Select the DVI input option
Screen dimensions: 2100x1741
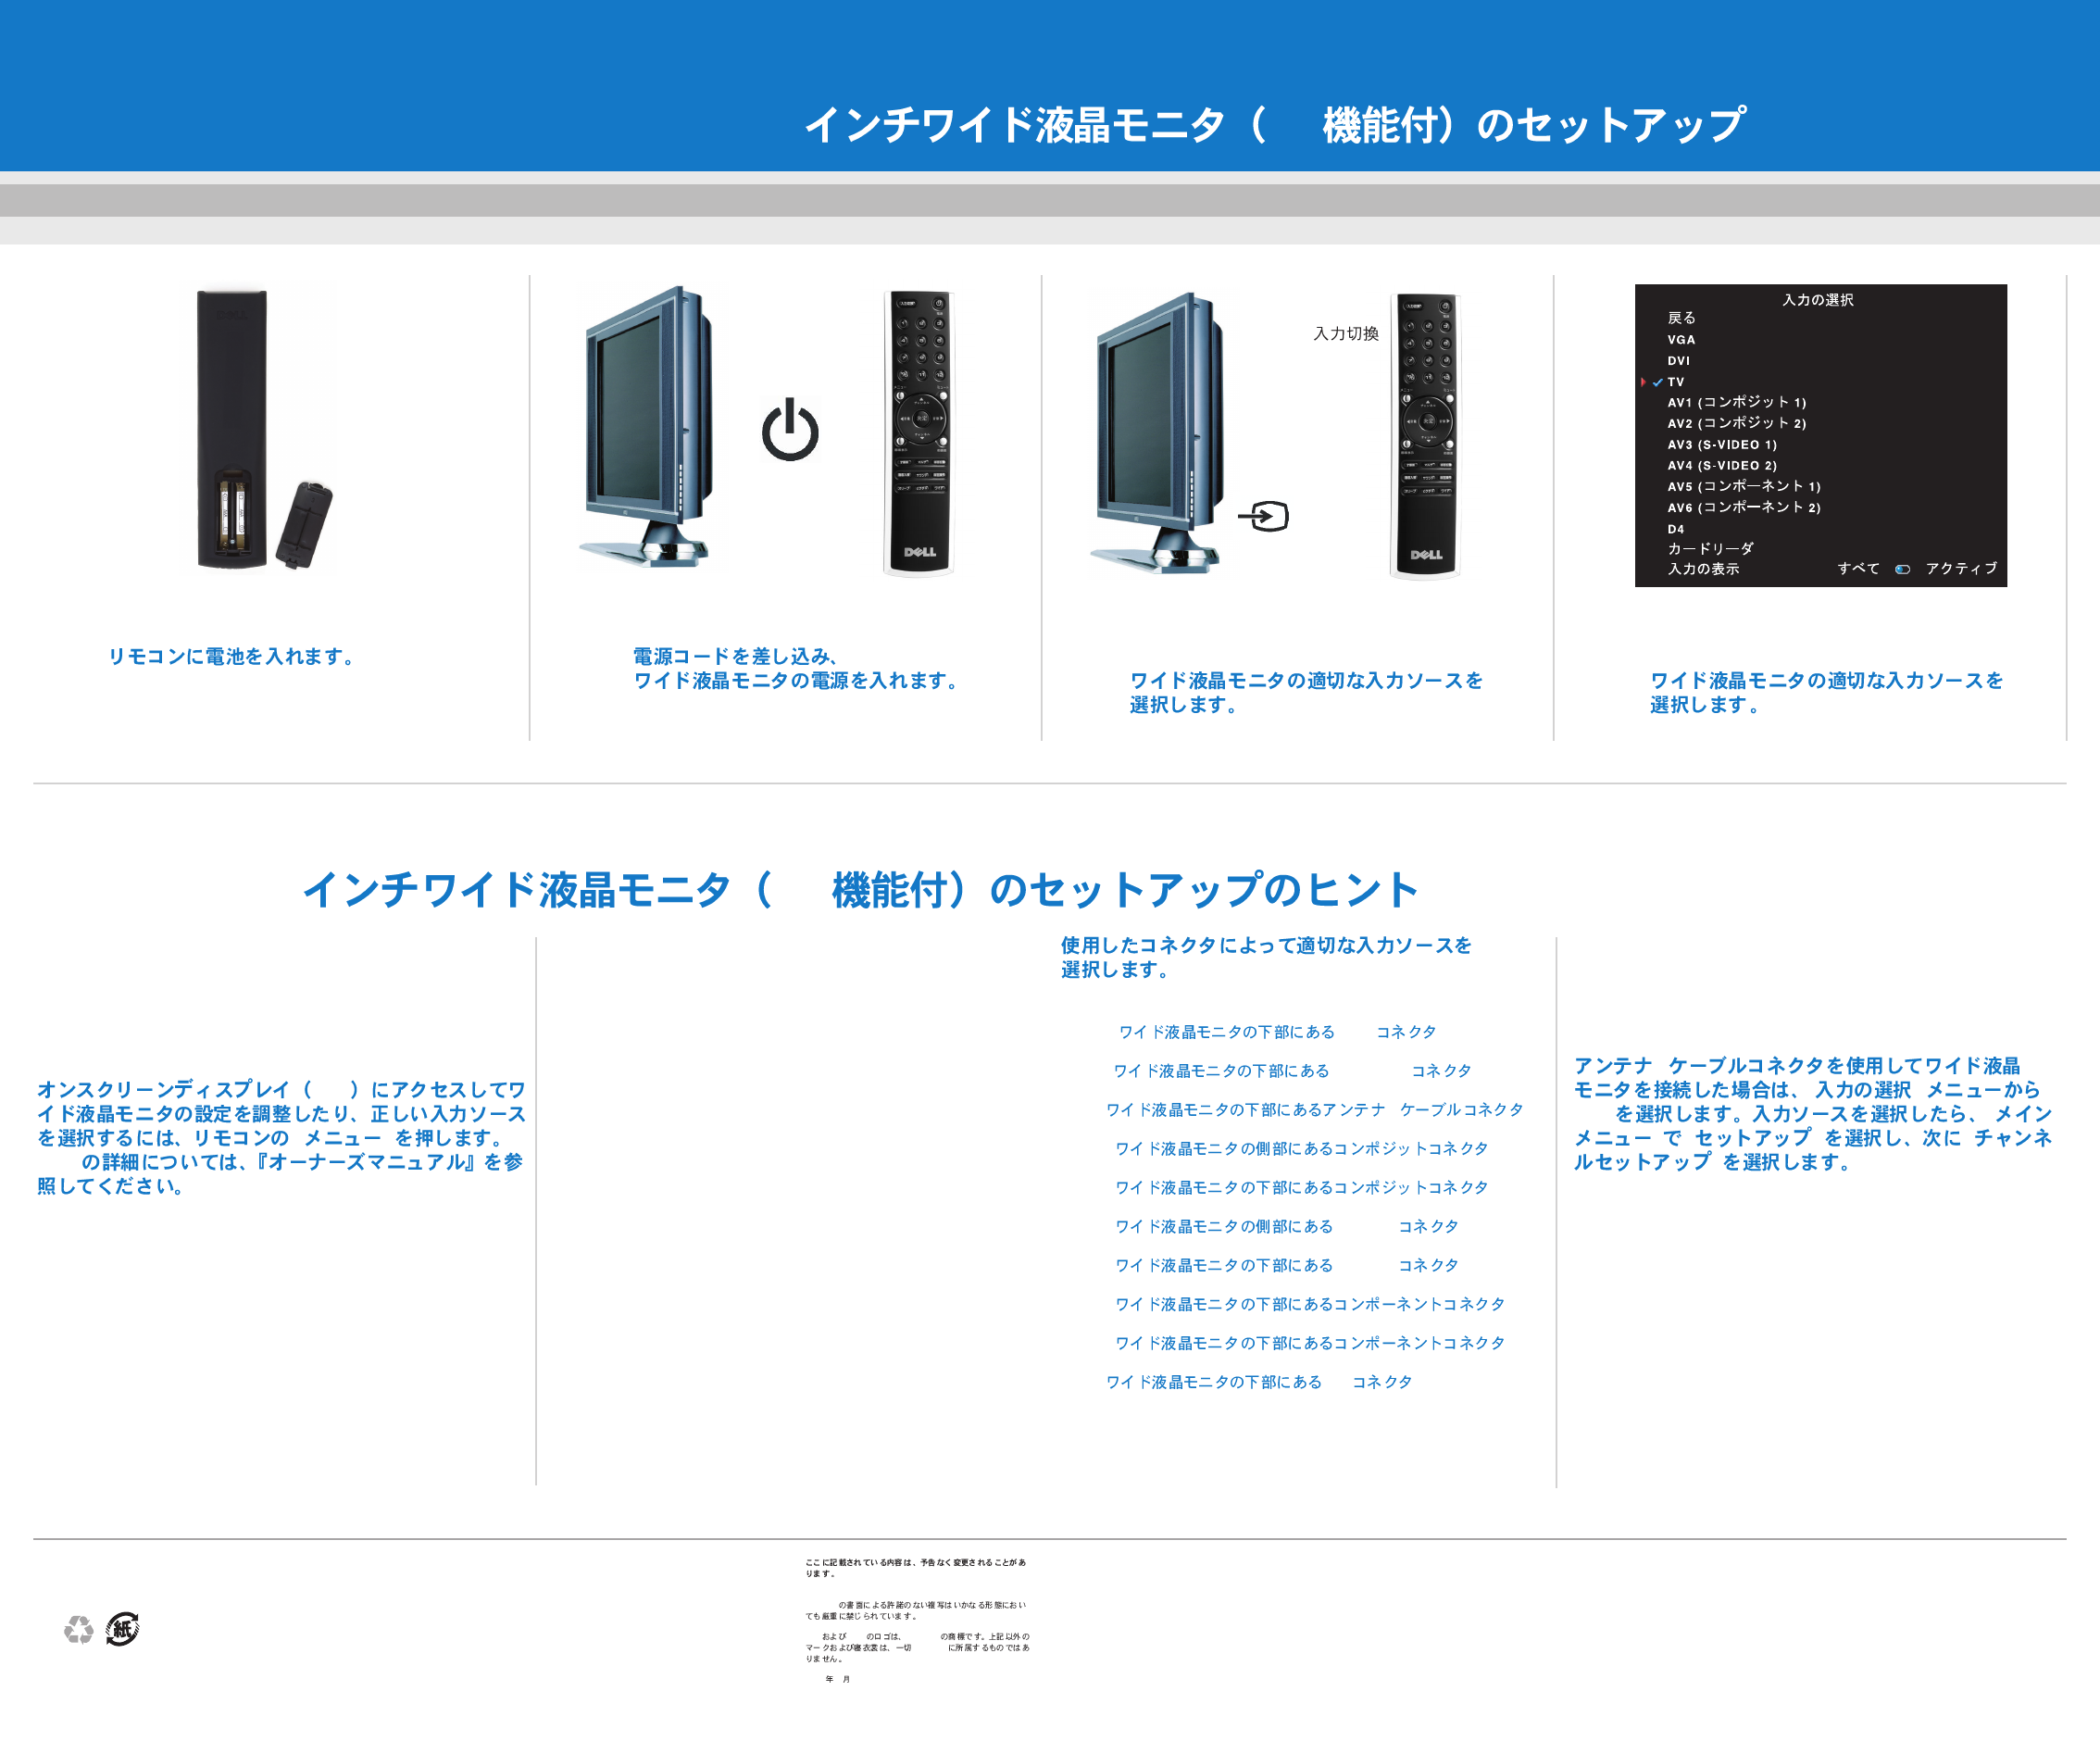coord(1678,361)
